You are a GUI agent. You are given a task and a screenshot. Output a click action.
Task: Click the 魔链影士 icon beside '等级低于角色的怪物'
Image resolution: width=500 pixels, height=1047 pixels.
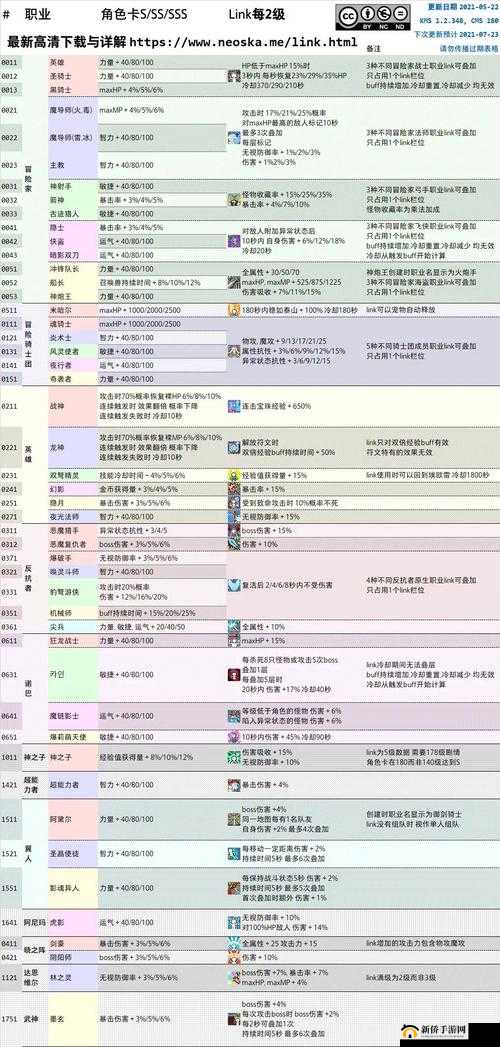[x=234, y=716]
